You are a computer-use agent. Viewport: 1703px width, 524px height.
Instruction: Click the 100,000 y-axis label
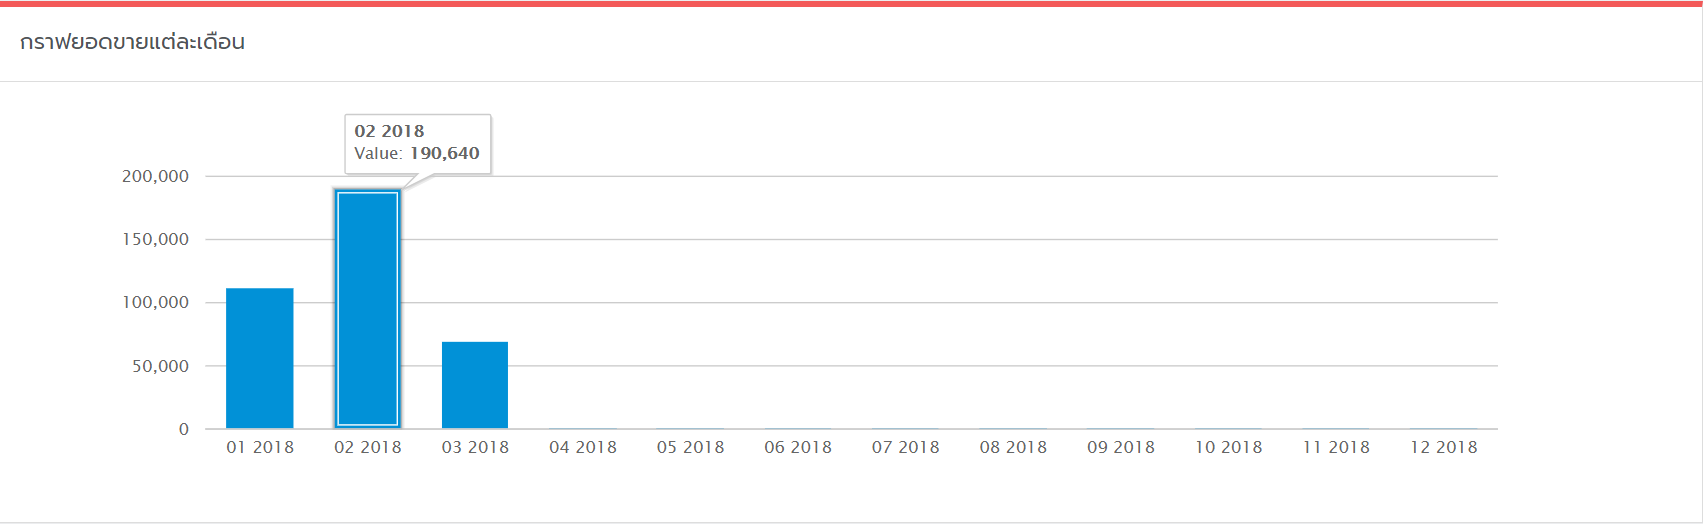coord(155,302)
